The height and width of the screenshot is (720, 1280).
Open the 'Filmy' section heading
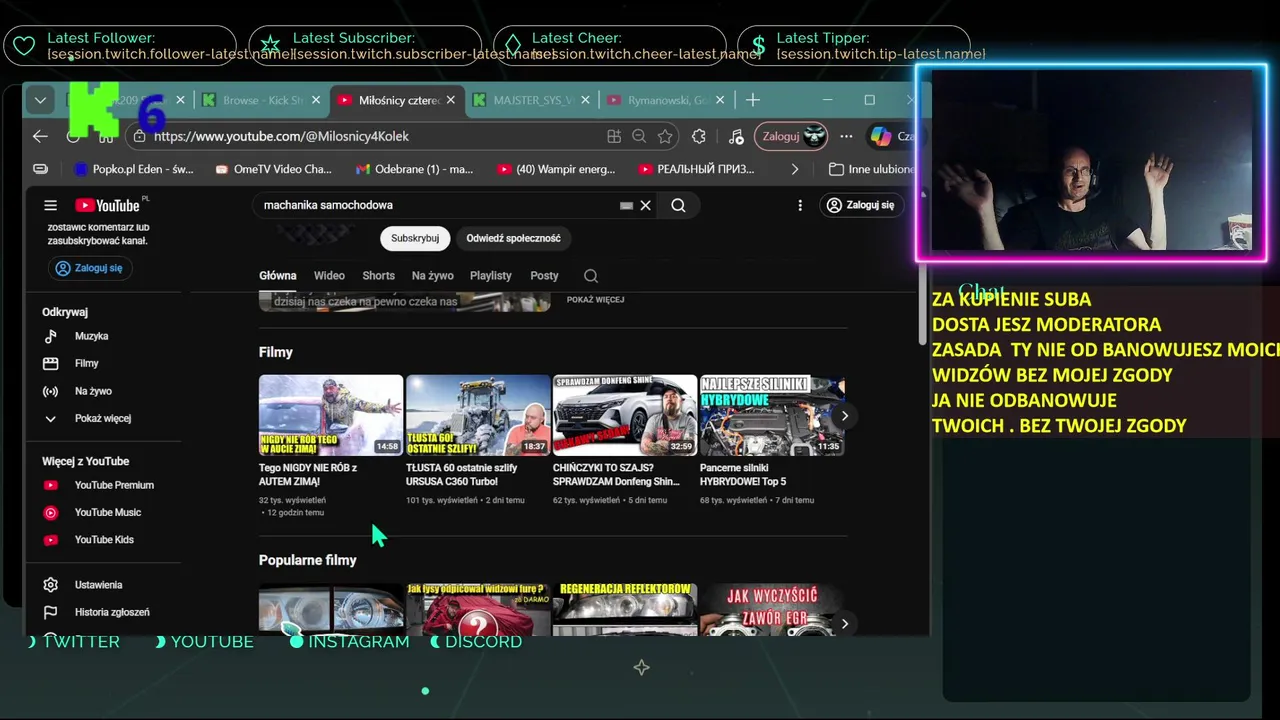click(x=276, y=352)
